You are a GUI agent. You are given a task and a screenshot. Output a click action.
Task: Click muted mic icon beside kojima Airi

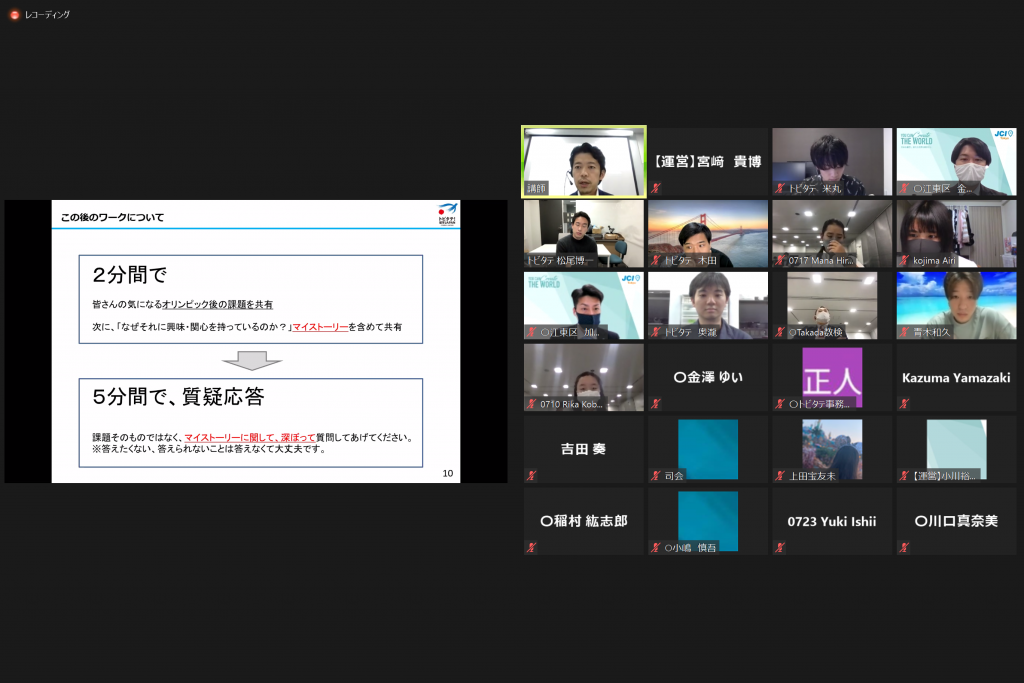[x=905, y=260]
